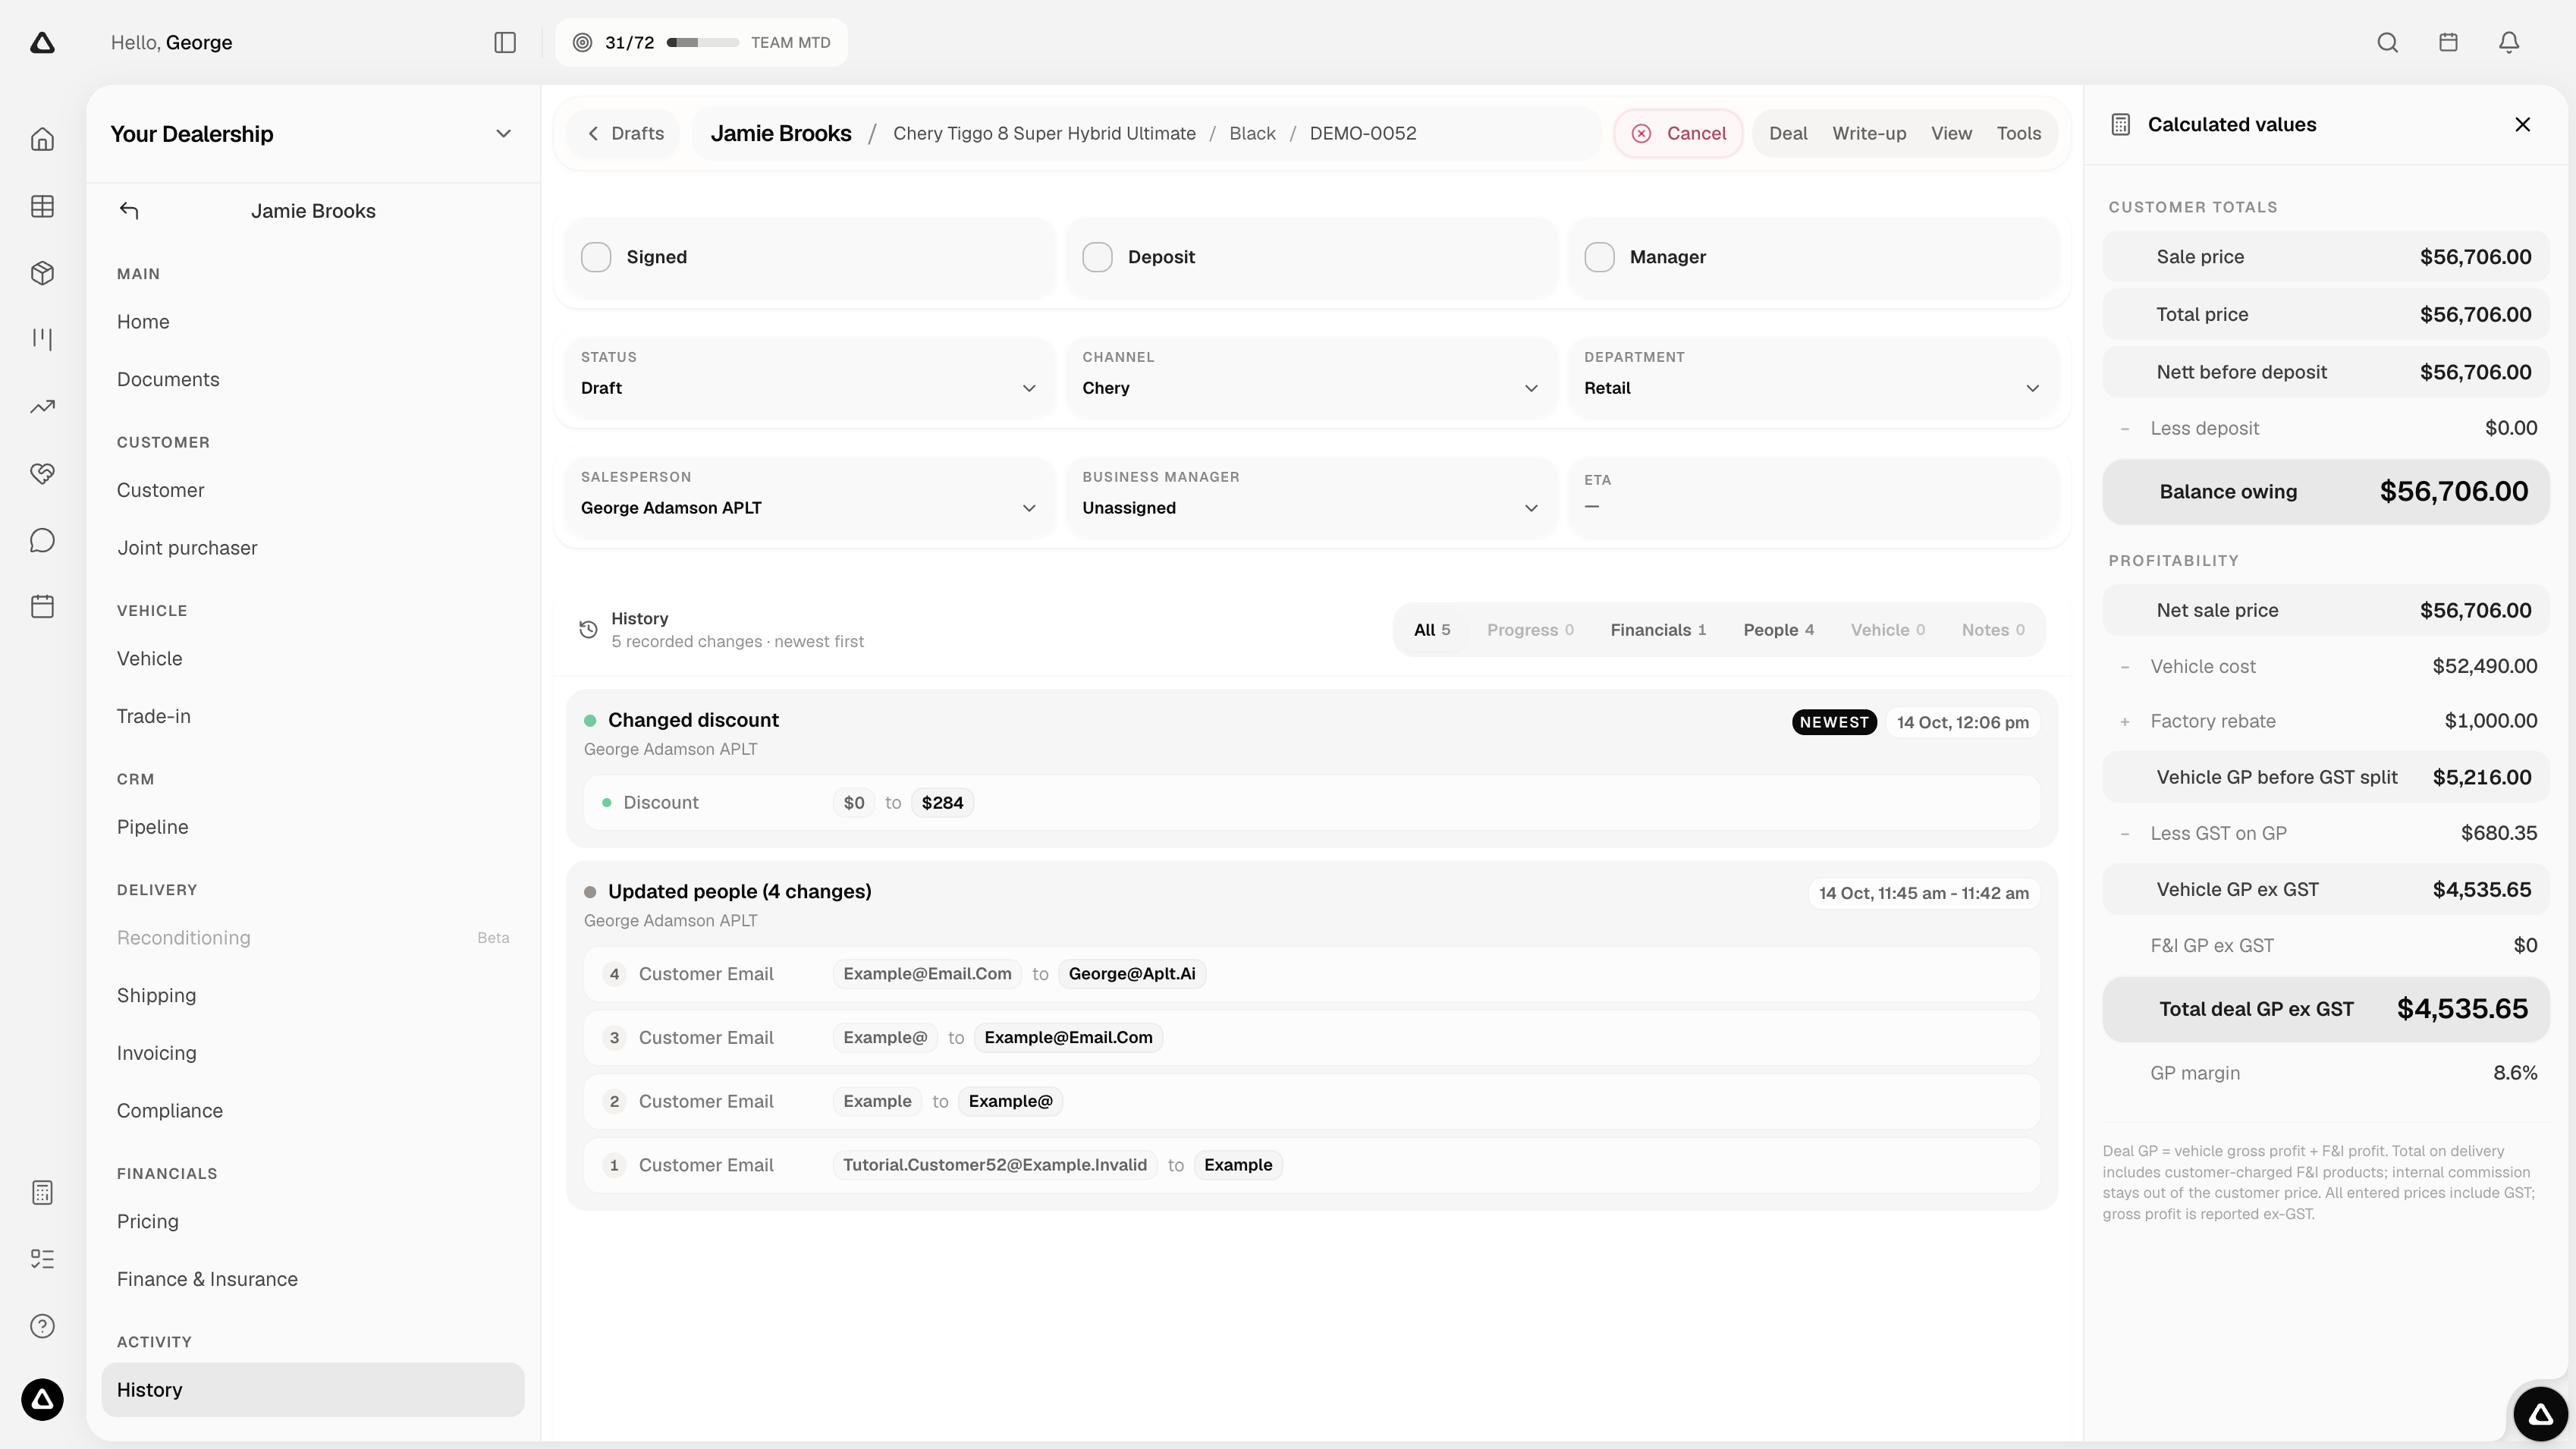Screen dimensions: 2576x1449
Task: Click the back arrow beside Jamie Brooks
Action: pyautogui.click(x=129, y=211)
